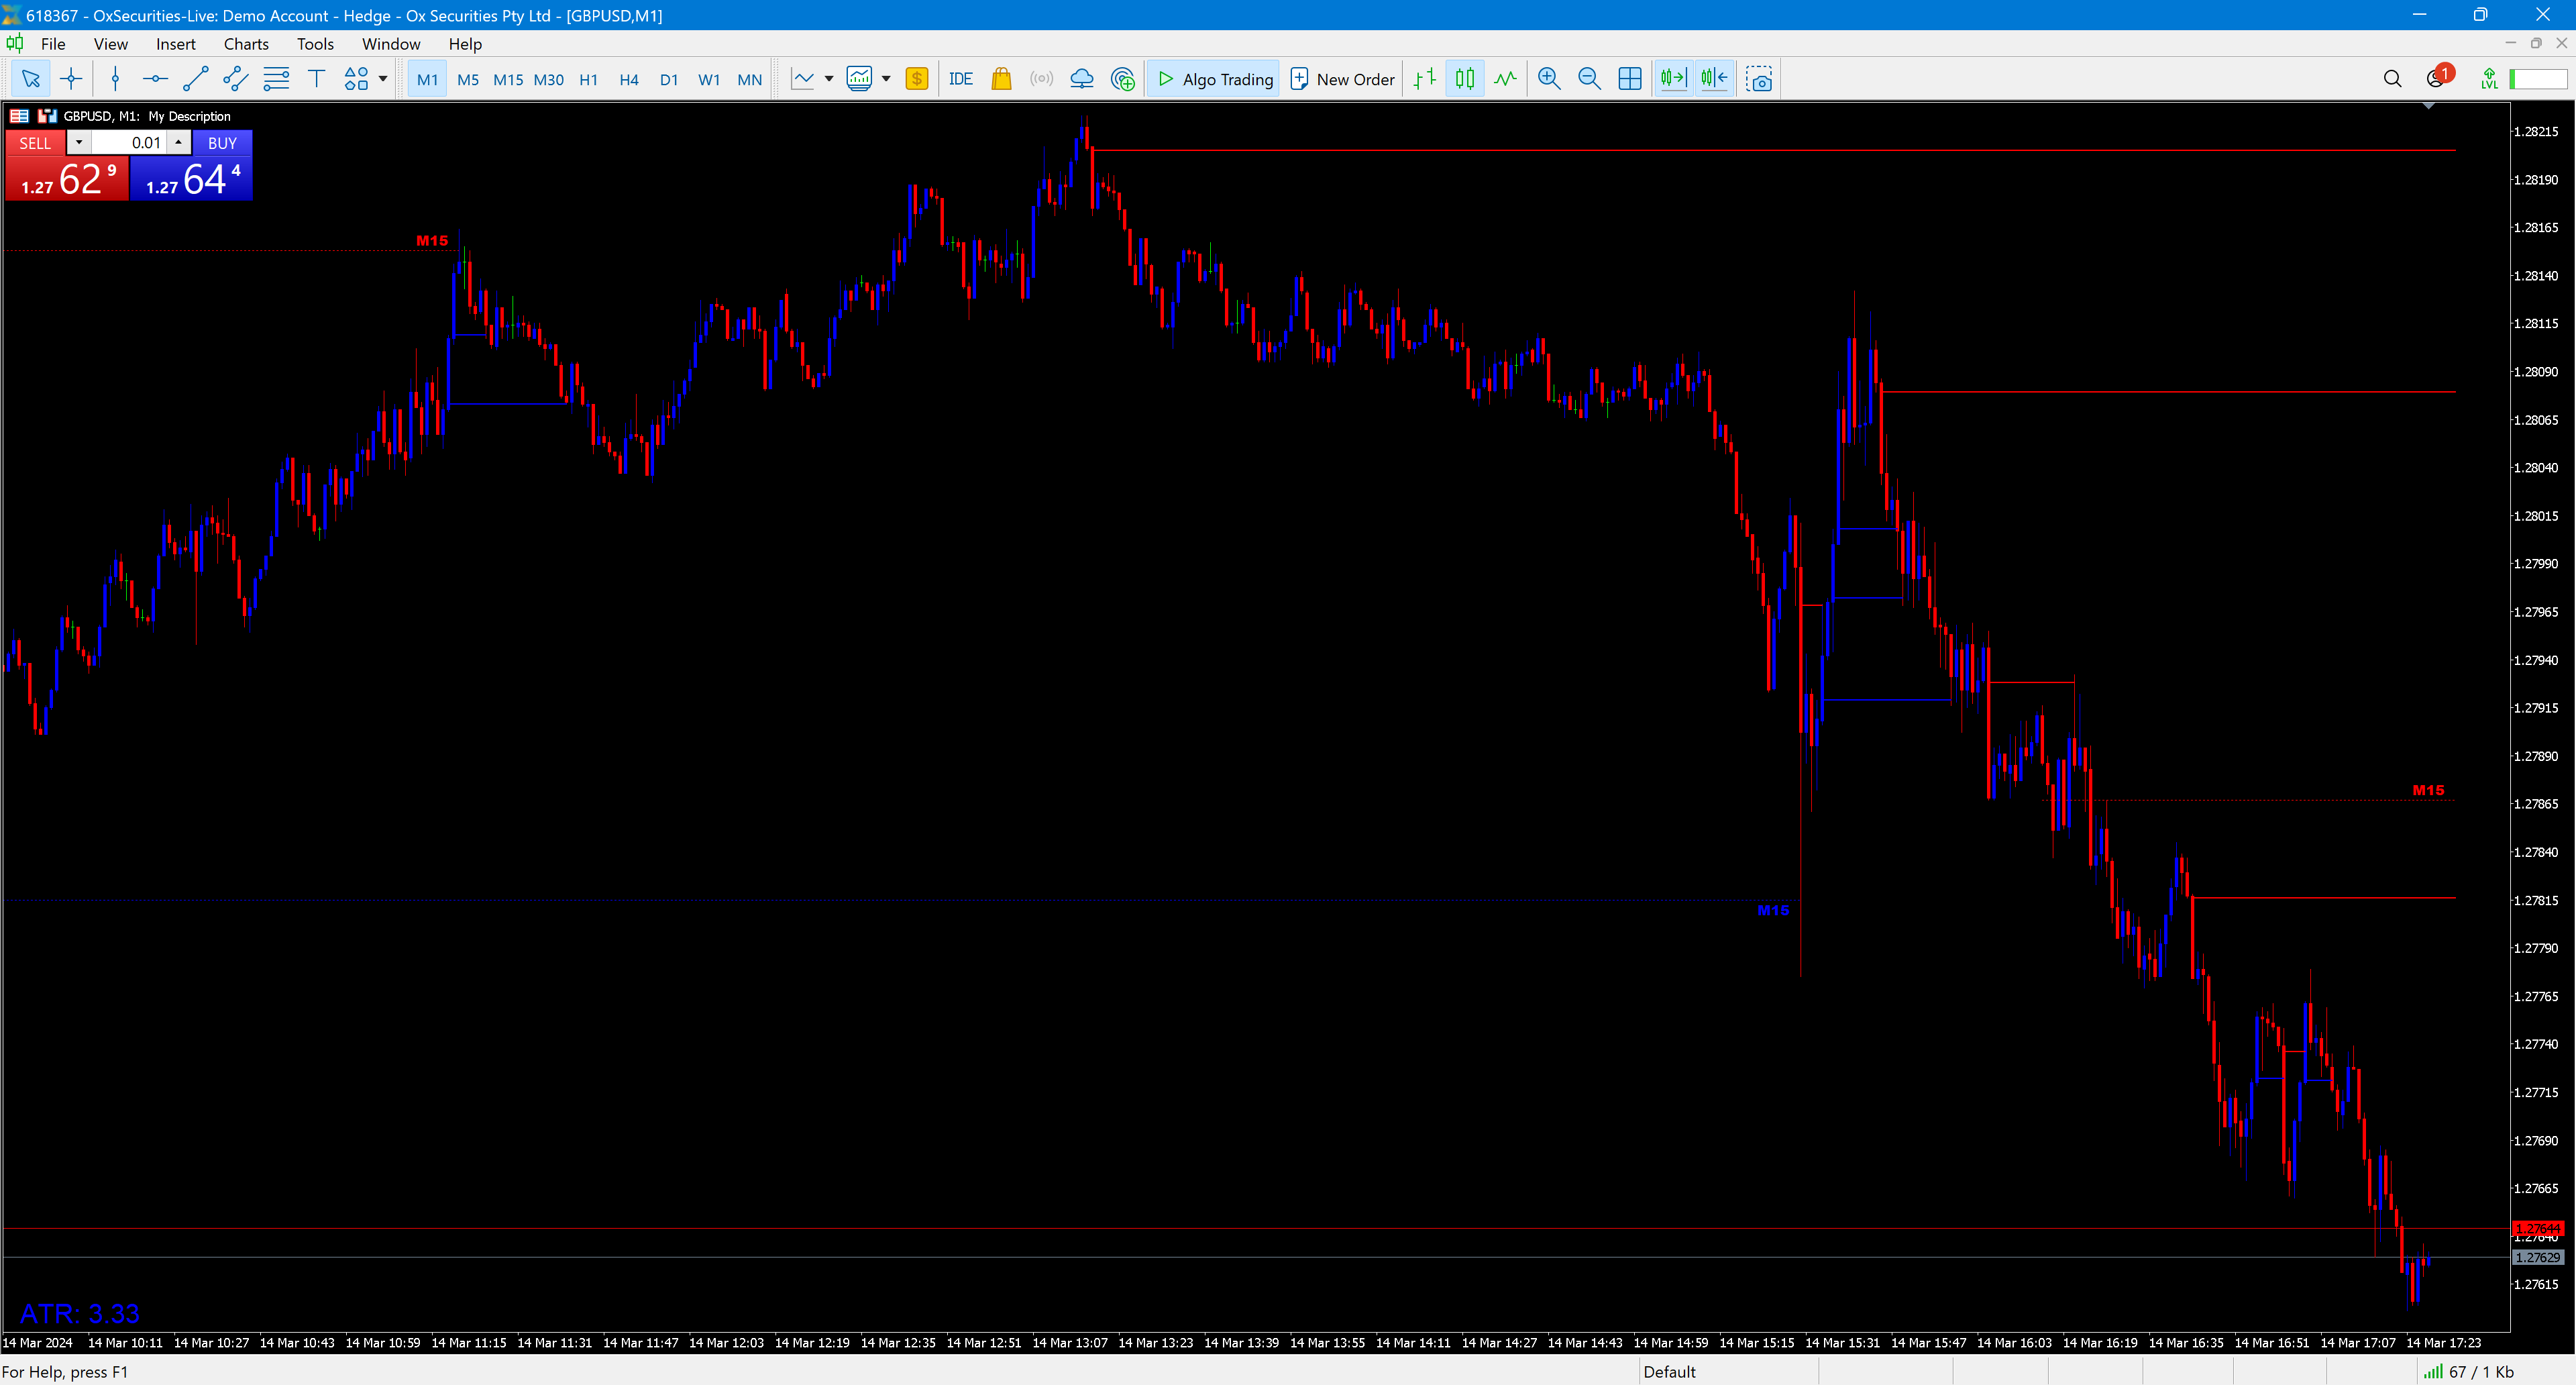Toggle Algo Trading on
The height and width of the screenshot is (1385, 2576).
click(1214, 79)
